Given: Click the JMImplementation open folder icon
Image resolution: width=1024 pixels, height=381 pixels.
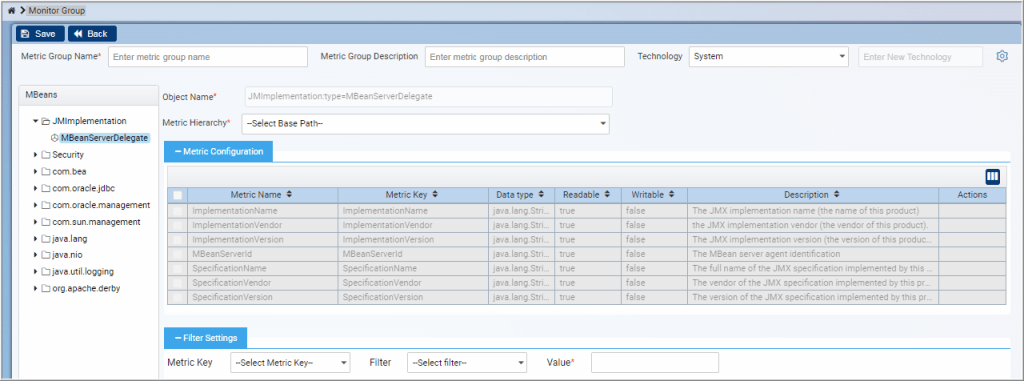Looking at the screenshot, I should tap(46, 121).
